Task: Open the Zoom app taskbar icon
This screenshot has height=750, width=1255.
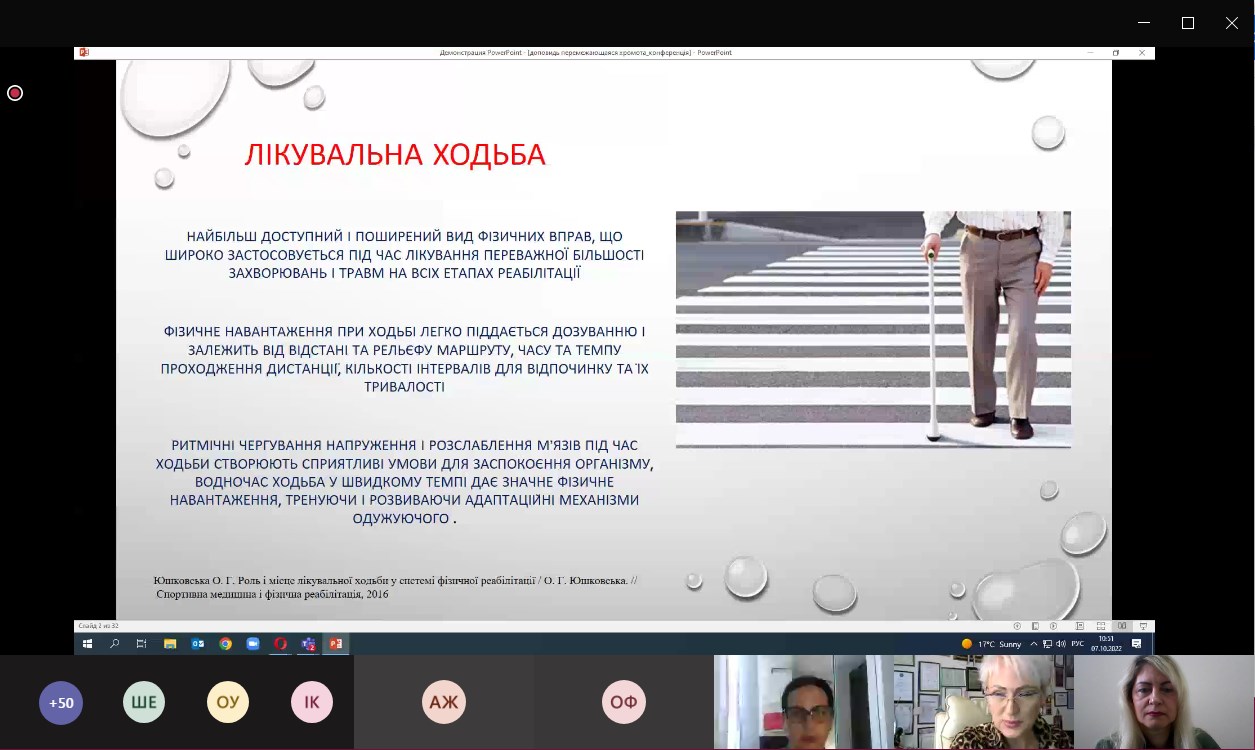Action: 253,644
